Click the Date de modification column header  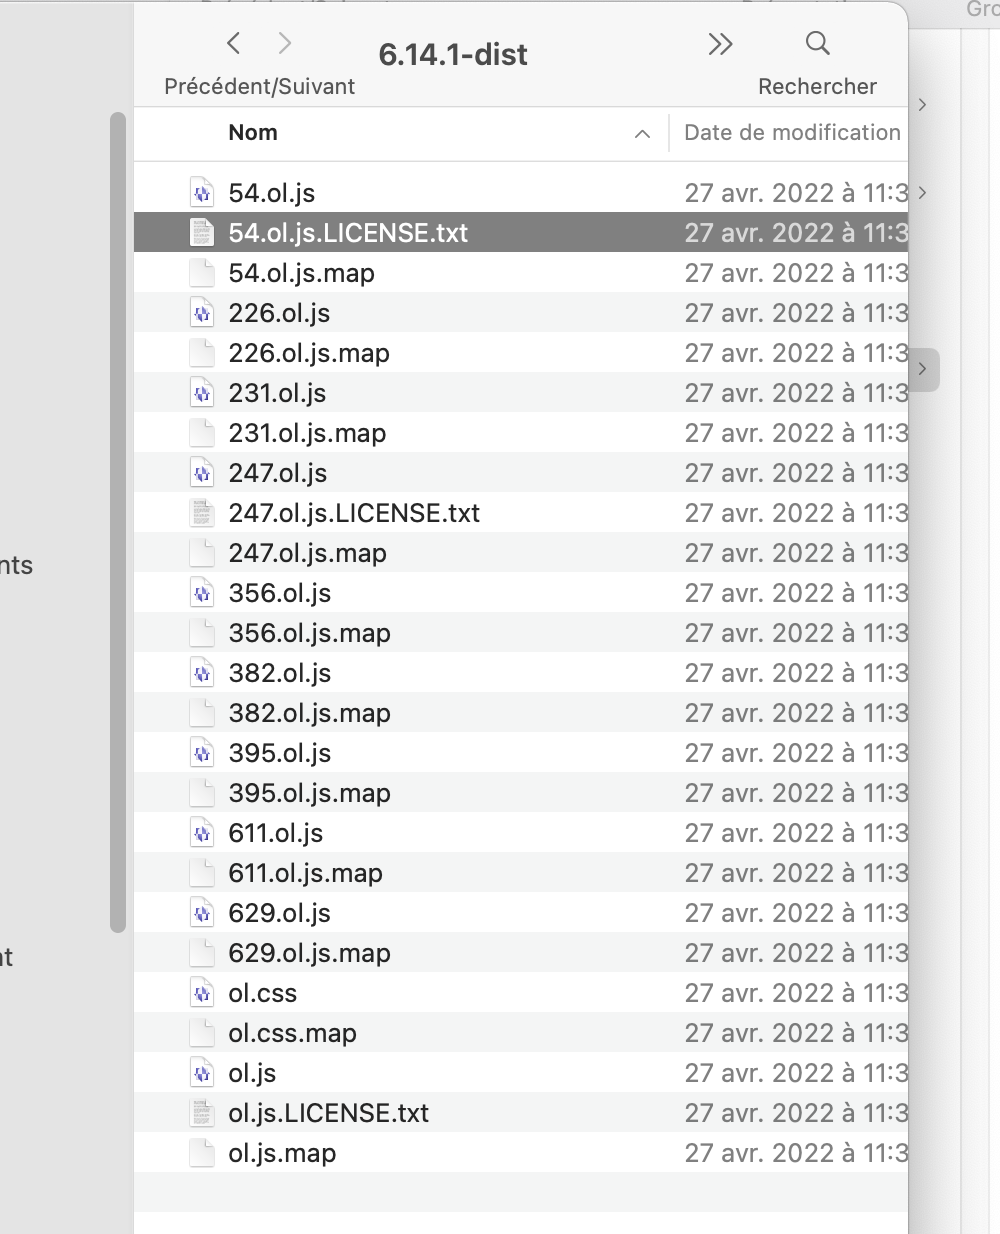coord(791,133)
